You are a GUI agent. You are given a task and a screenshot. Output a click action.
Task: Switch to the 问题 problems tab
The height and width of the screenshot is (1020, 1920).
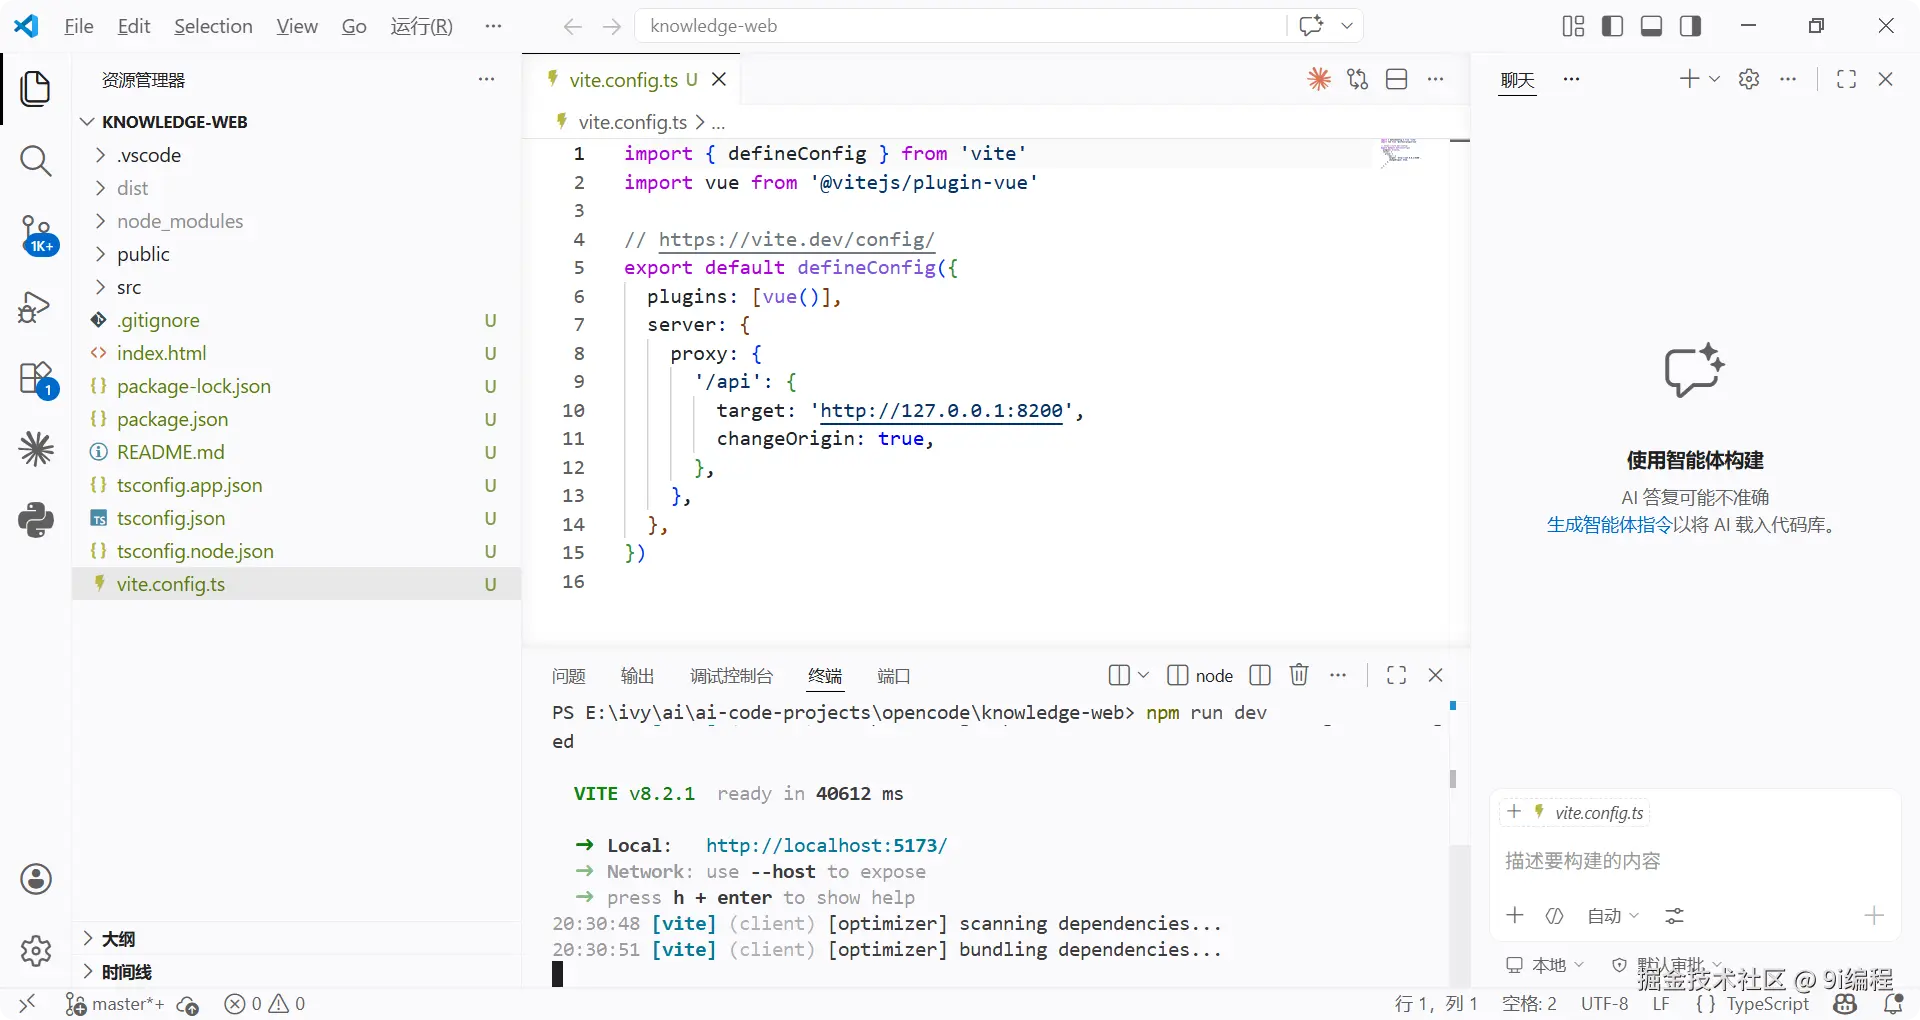pyautogui.click(x=569, y=676)
